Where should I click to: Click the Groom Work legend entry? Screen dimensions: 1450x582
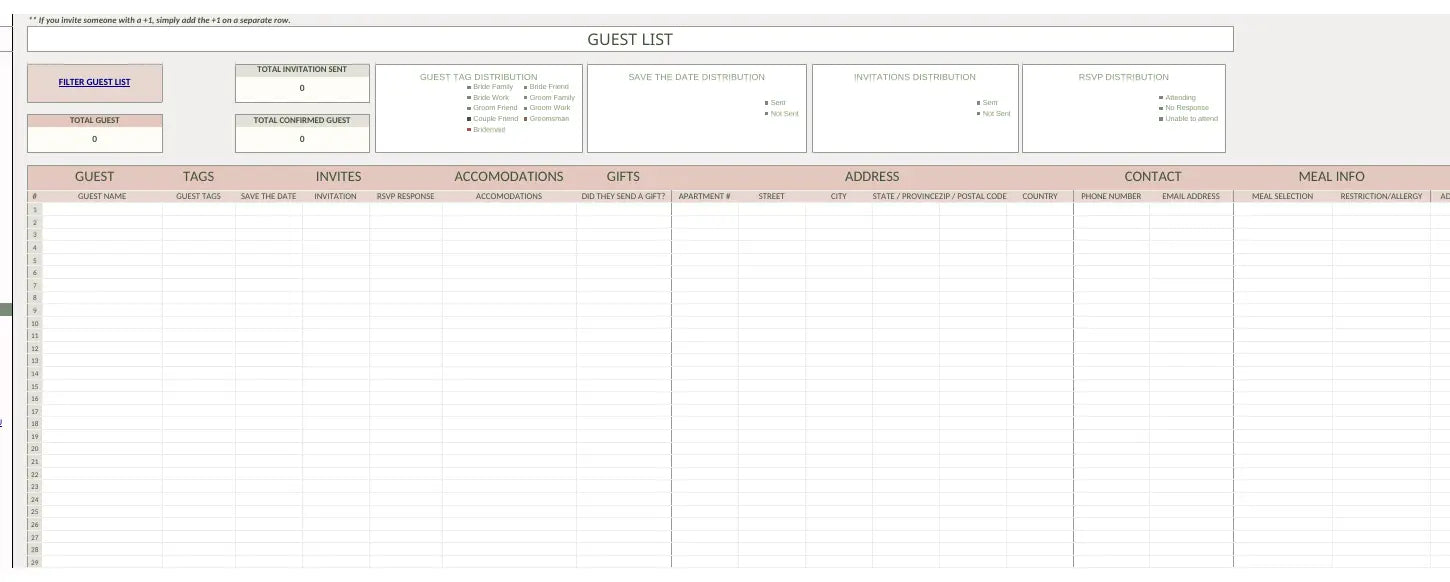coord(548,108)
